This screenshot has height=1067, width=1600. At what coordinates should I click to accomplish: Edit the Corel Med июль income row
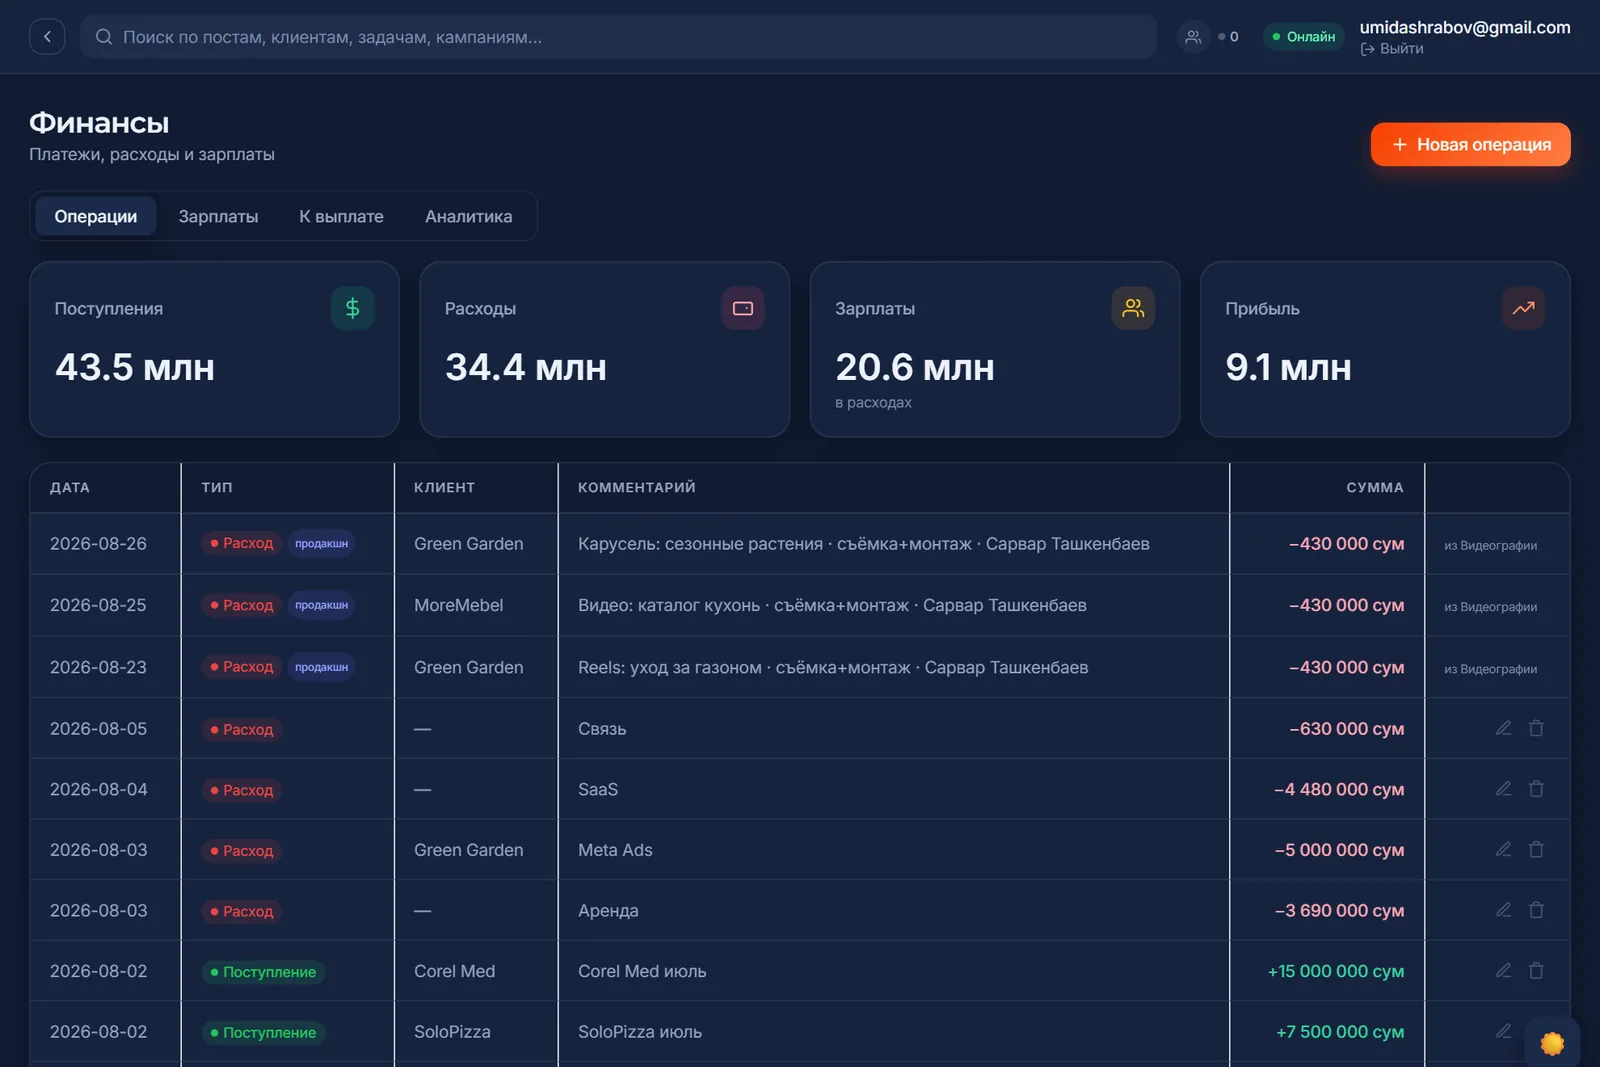(x=1503, y=970)
